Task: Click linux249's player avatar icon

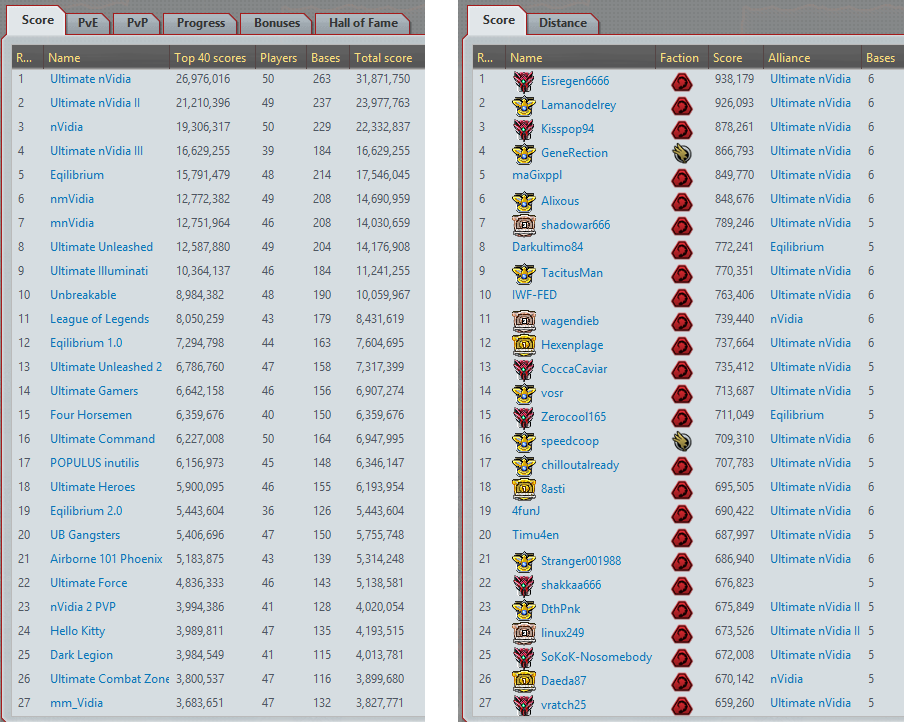Action: pyautogui.click(x=523, y=632)
